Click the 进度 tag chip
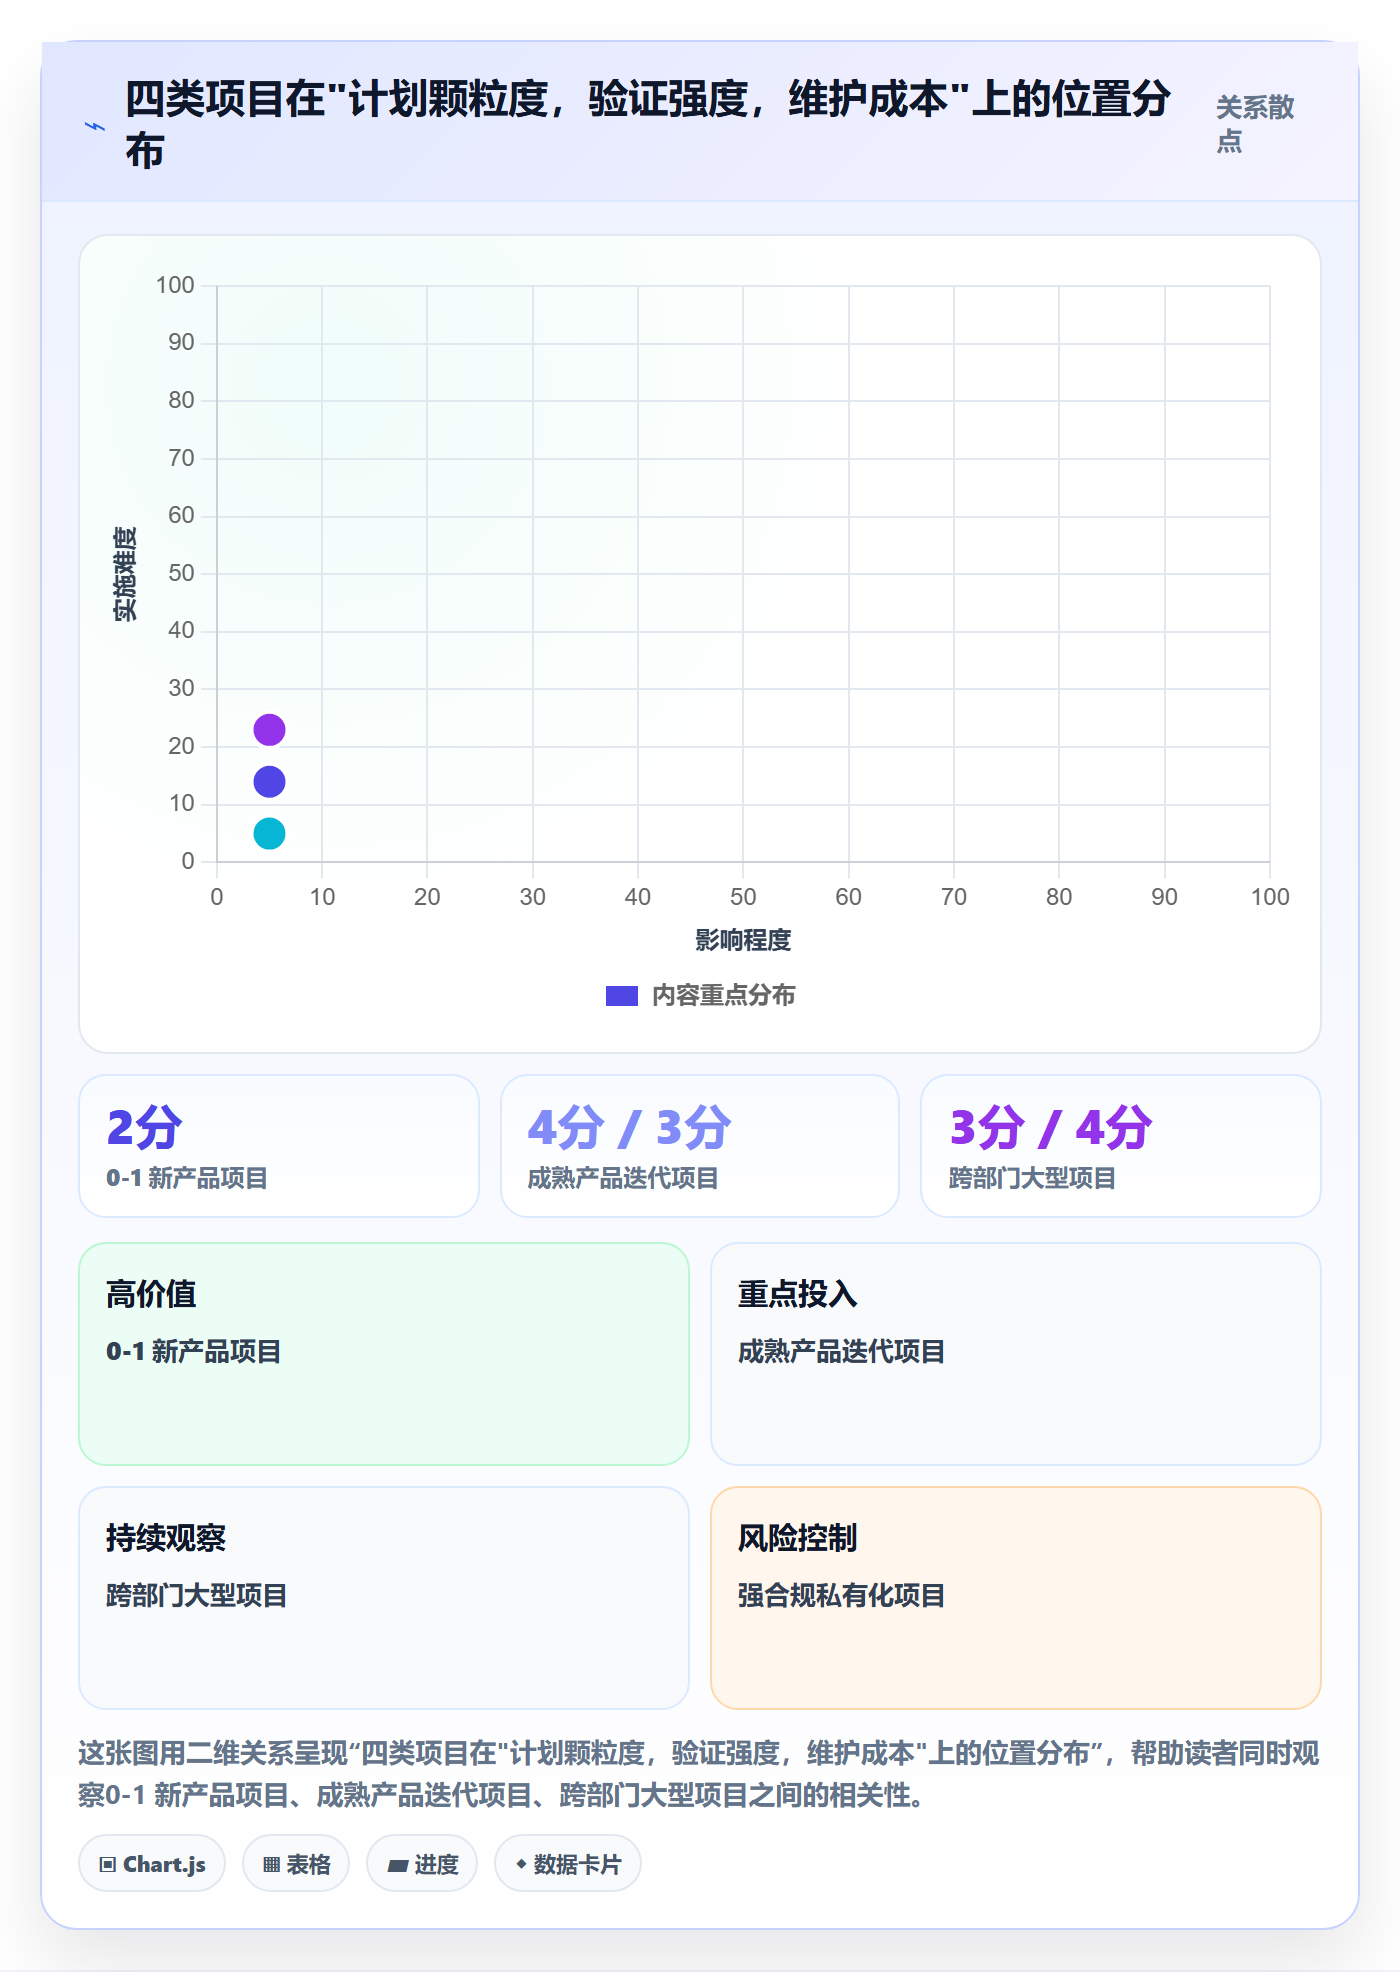Screen dimensions: 1400x1972 tap(422, 1864)
